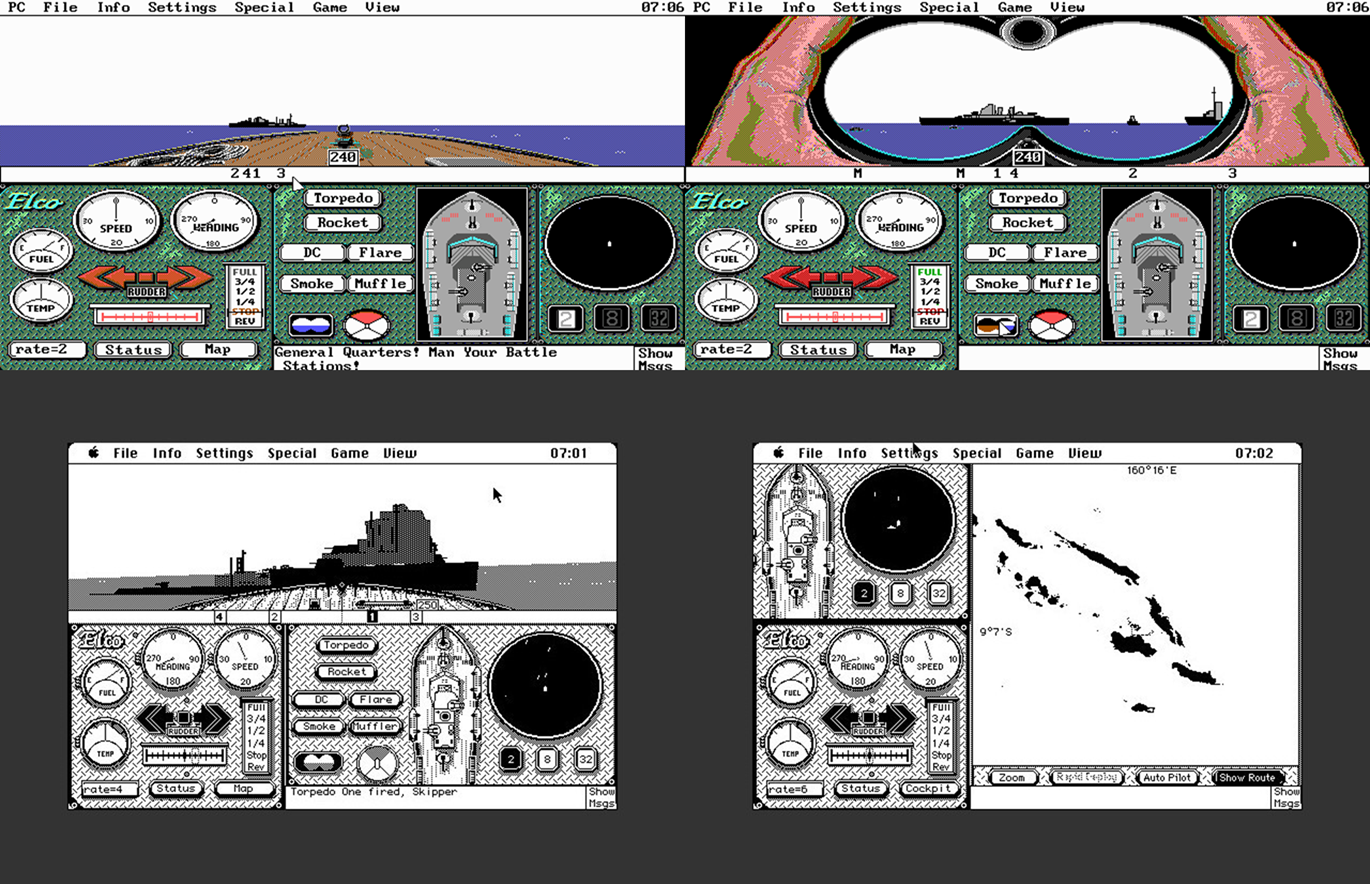
Task: Open Game menu in monochrome deck-view window
Action: [350, 453]
